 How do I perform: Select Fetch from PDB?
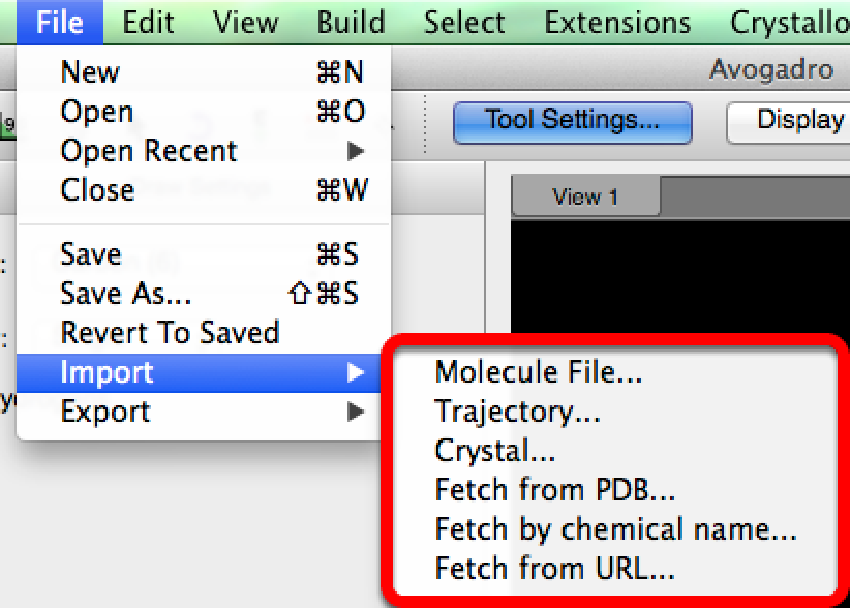click(x=555, y=490)
